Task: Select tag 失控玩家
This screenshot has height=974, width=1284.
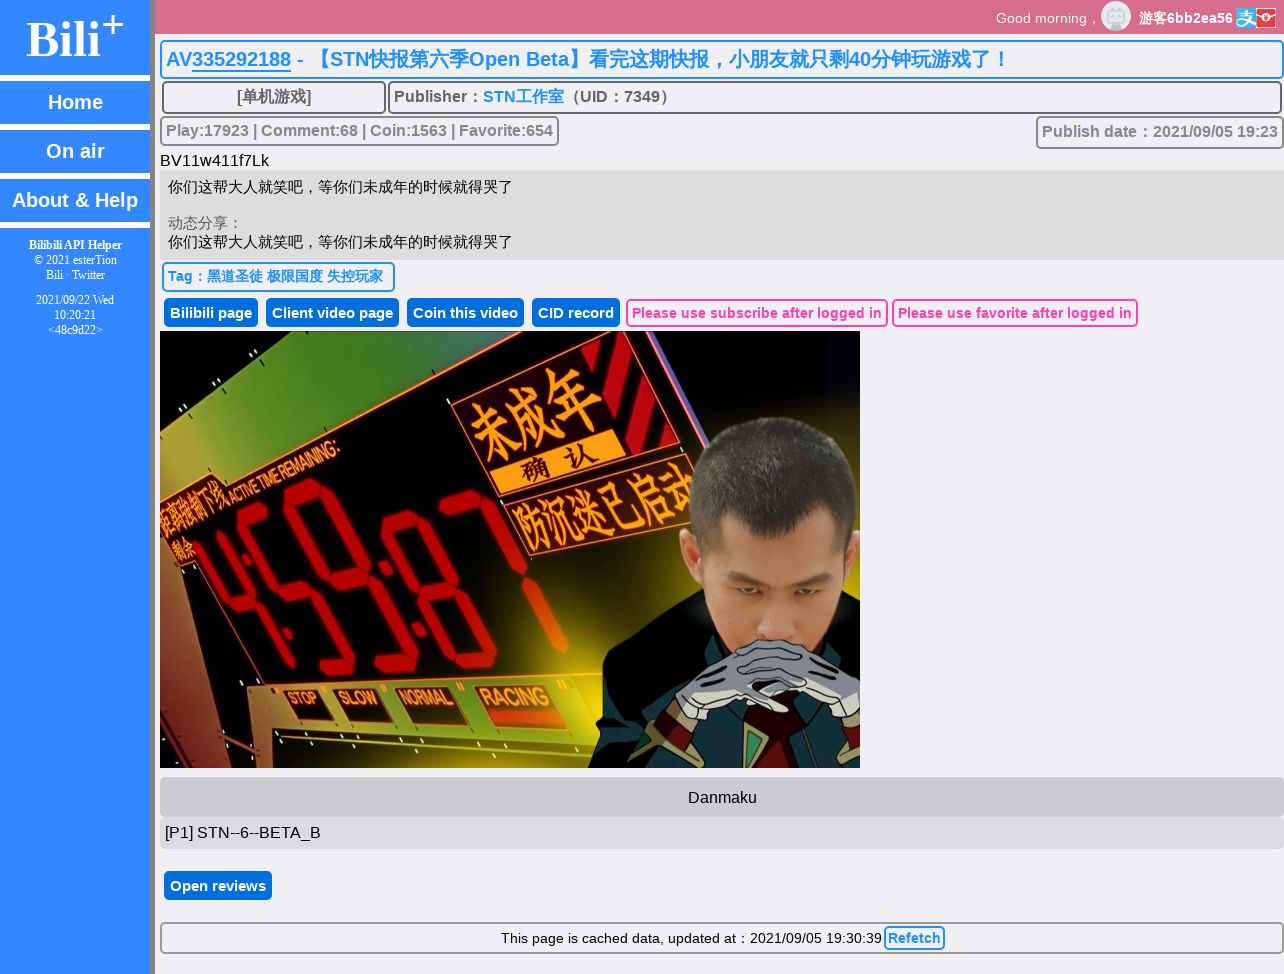Action: (x=355, y=276)
